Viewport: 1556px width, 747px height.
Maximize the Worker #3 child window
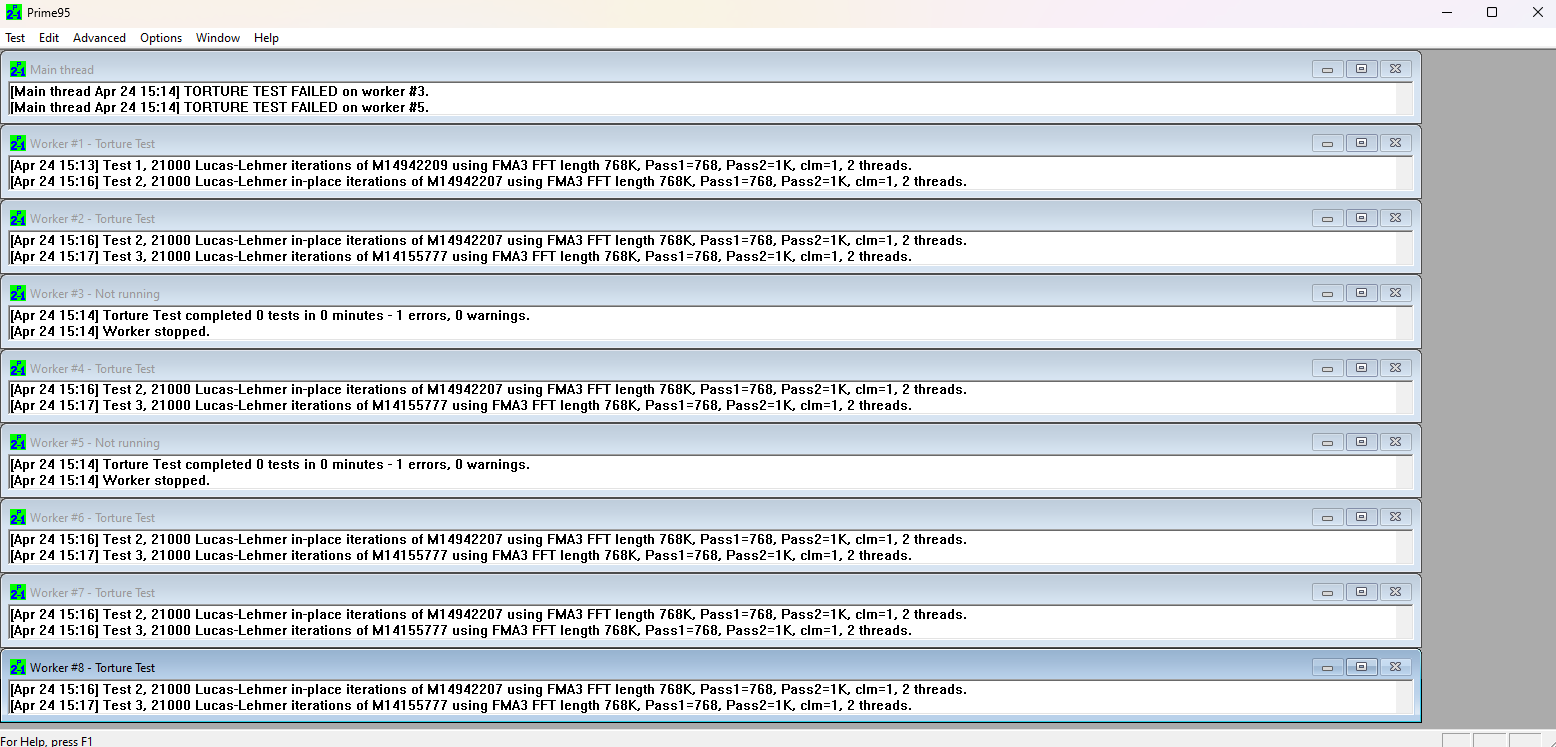click(1361, 293)
